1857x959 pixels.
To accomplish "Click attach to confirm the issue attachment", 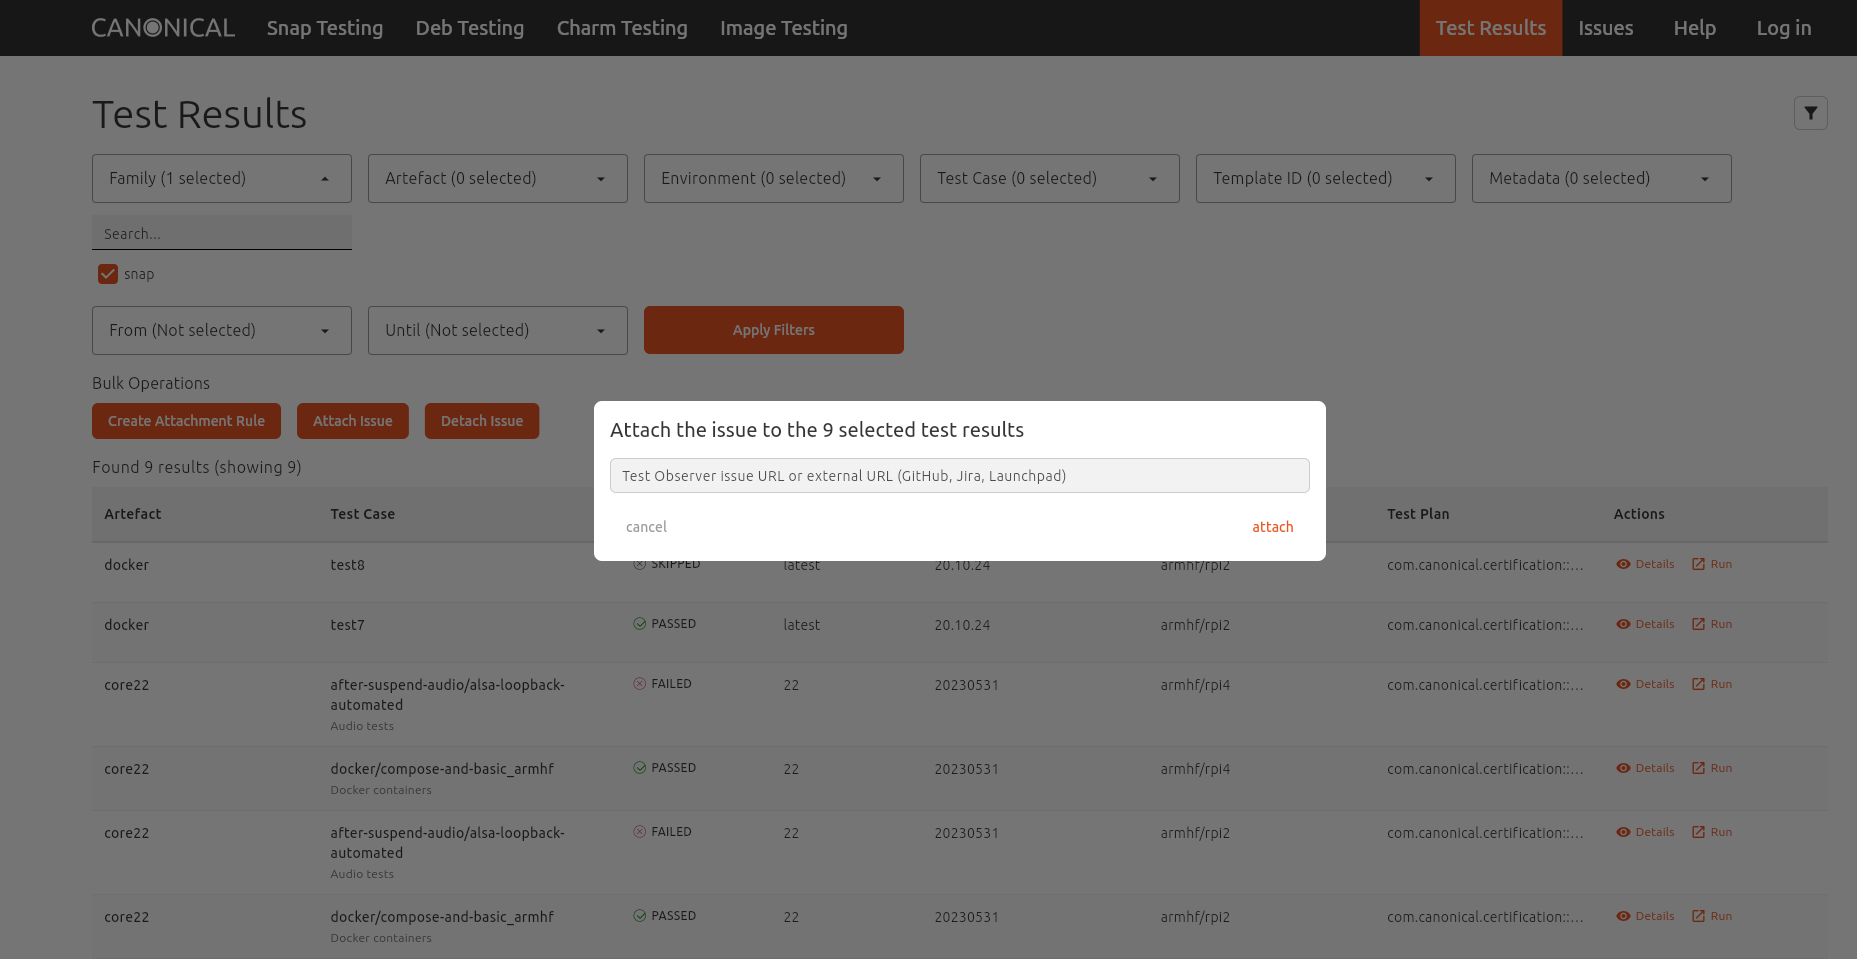I will click(1272, 526).
